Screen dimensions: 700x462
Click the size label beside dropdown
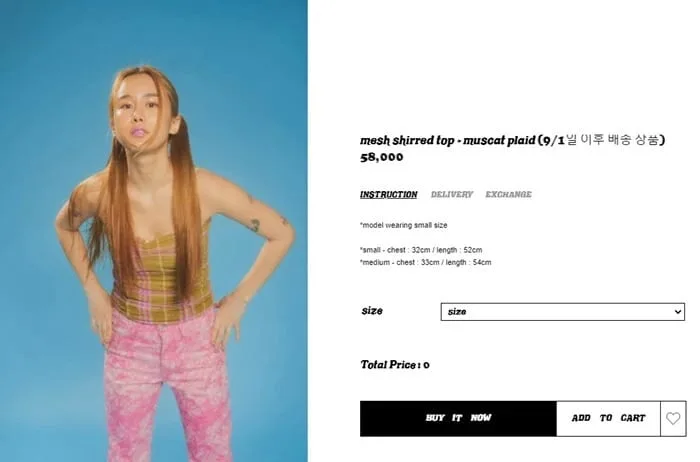pyautogui.click(x=372, y=311)
